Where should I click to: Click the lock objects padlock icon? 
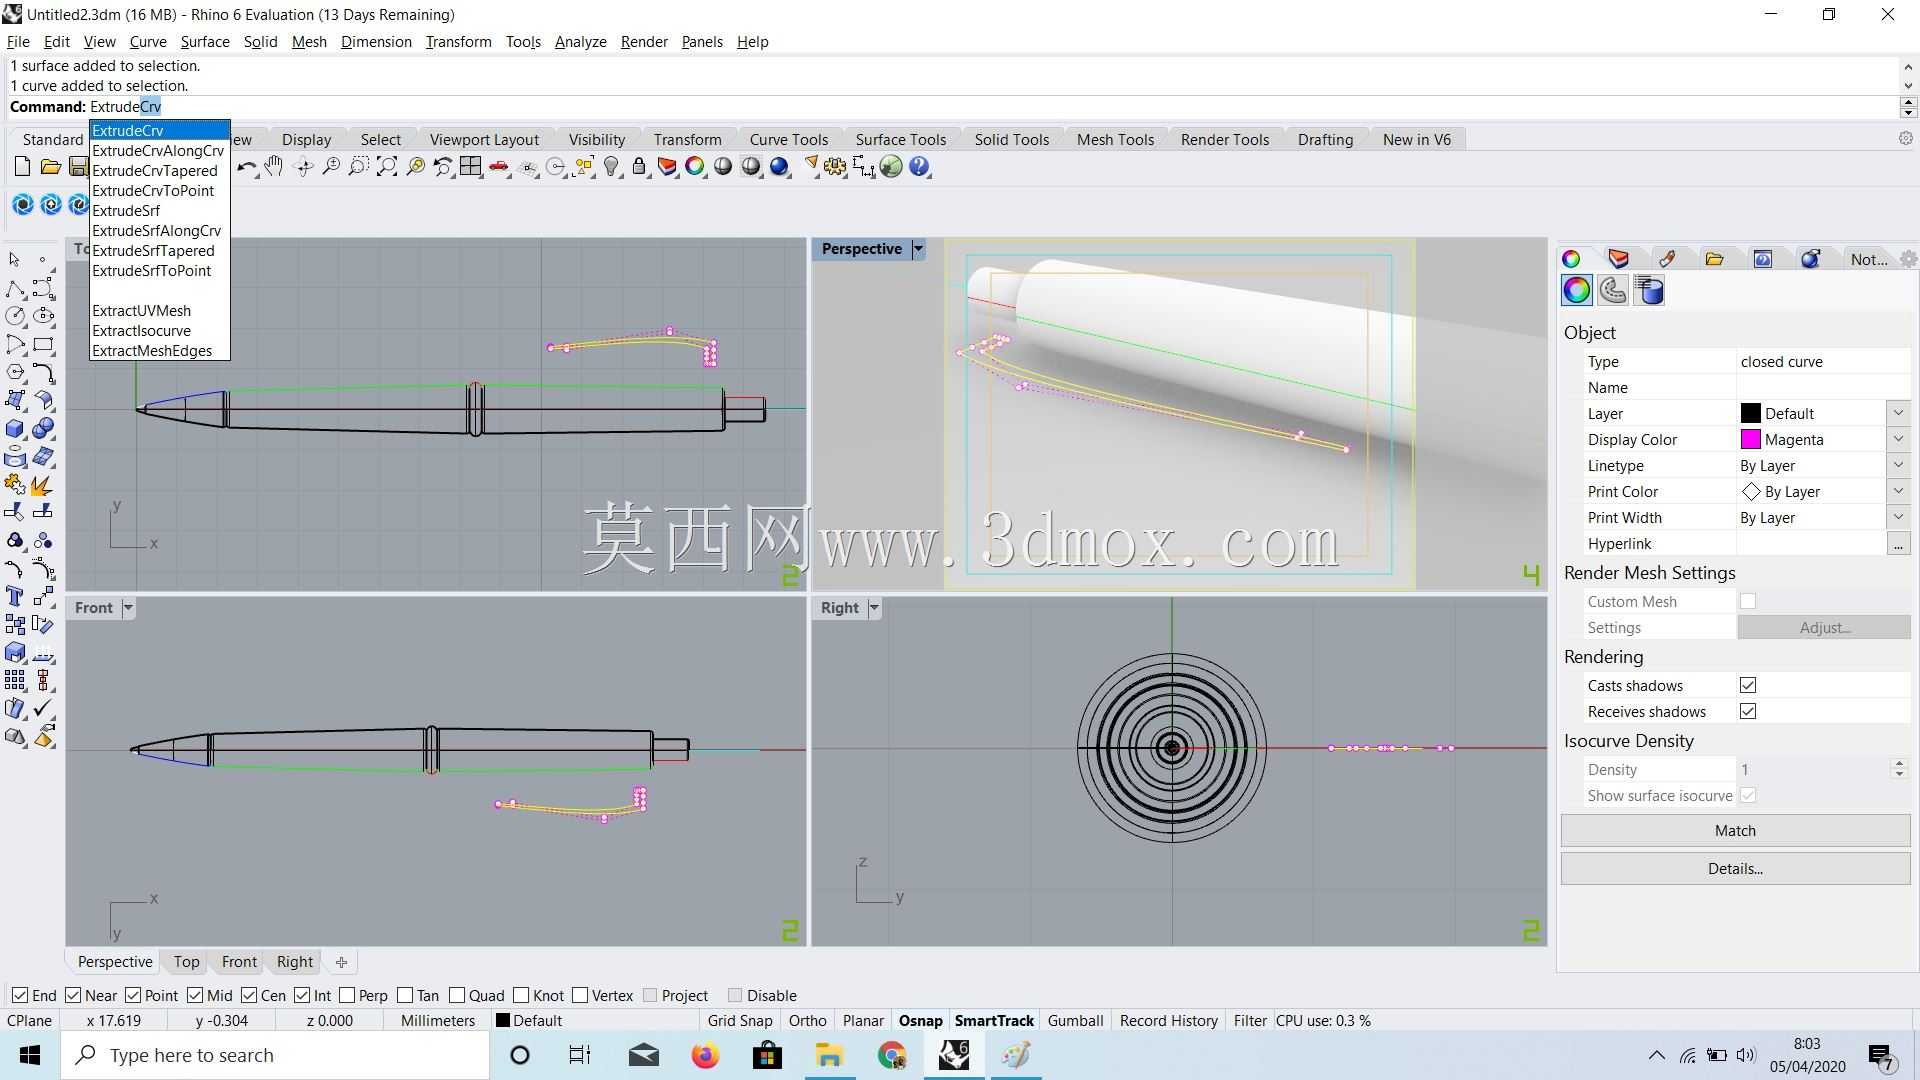tap(639, 167)
